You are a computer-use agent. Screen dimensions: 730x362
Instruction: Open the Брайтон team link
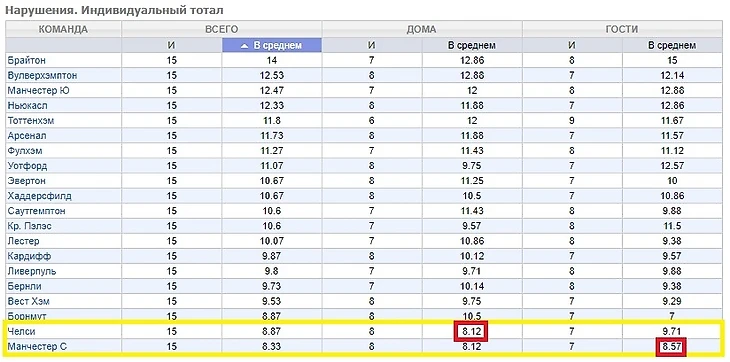(27, 60)
